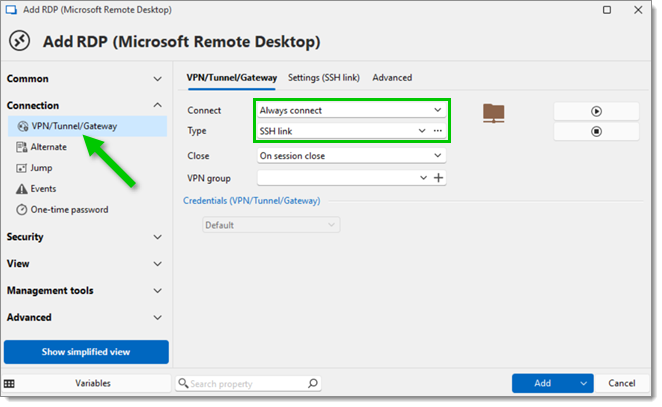The width and height of the screenshot is (662, 407).
Task: Click the play (connect) button icon
Action: (x=596, y=111)
